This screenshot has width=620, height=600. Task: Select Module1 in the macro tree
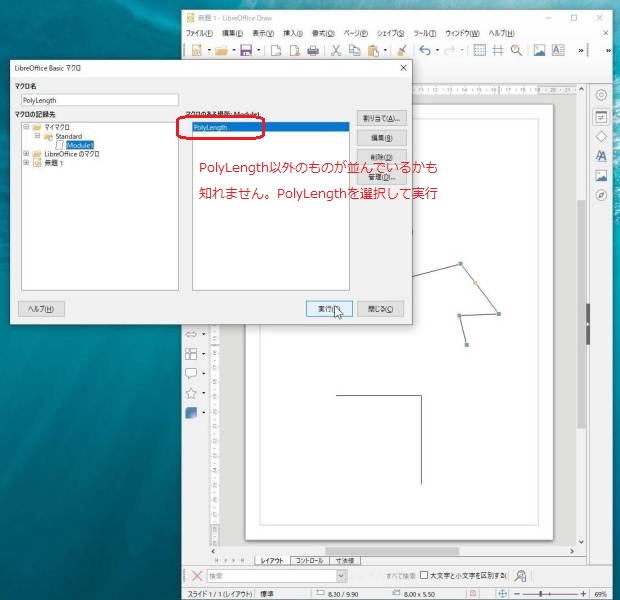click(x=80, y=145)
